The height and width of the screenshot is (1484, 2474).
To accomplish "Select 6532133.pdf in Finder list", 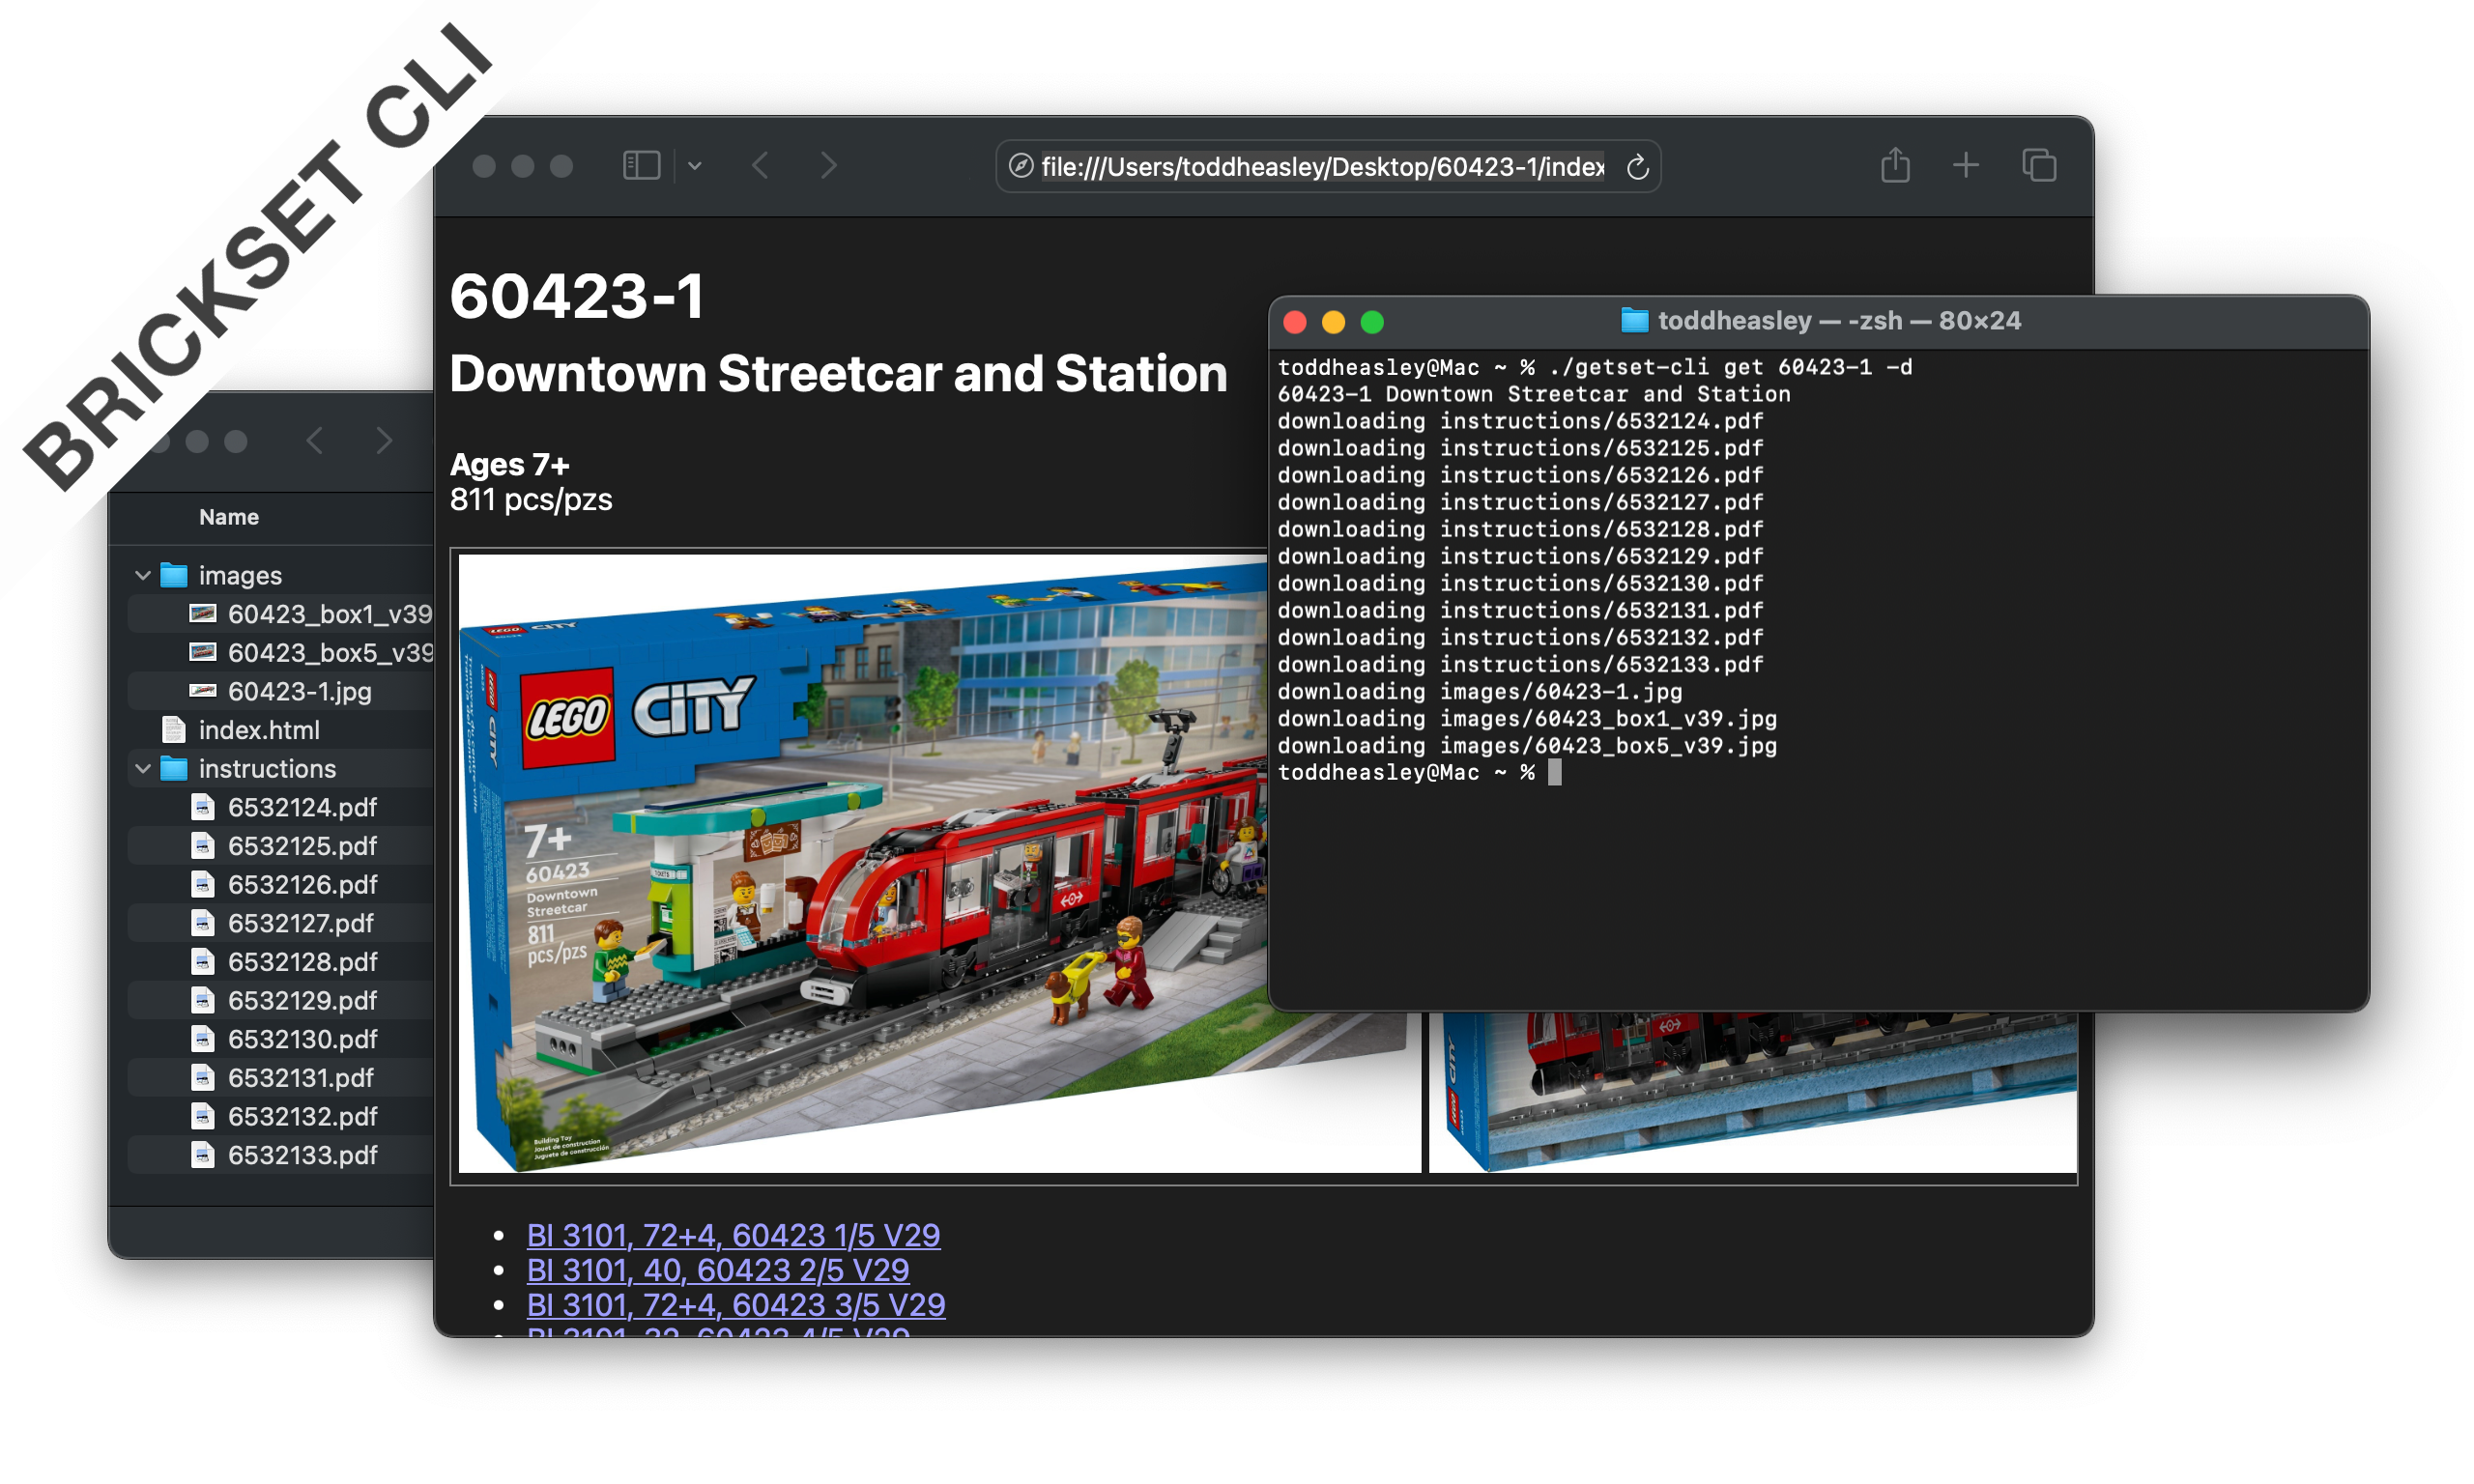I will [x=281, y=1156].
